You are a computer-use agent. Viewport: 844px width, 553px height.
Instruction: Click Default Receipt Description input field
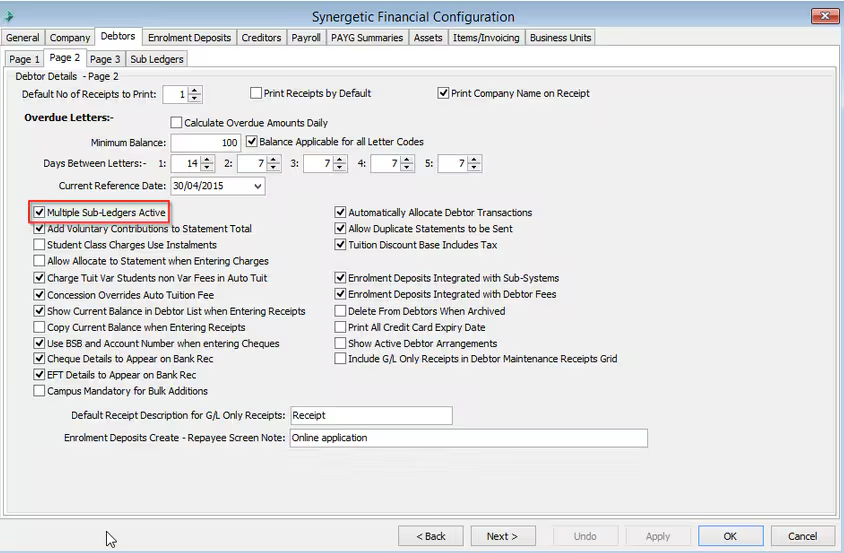[x=371, y=415]
